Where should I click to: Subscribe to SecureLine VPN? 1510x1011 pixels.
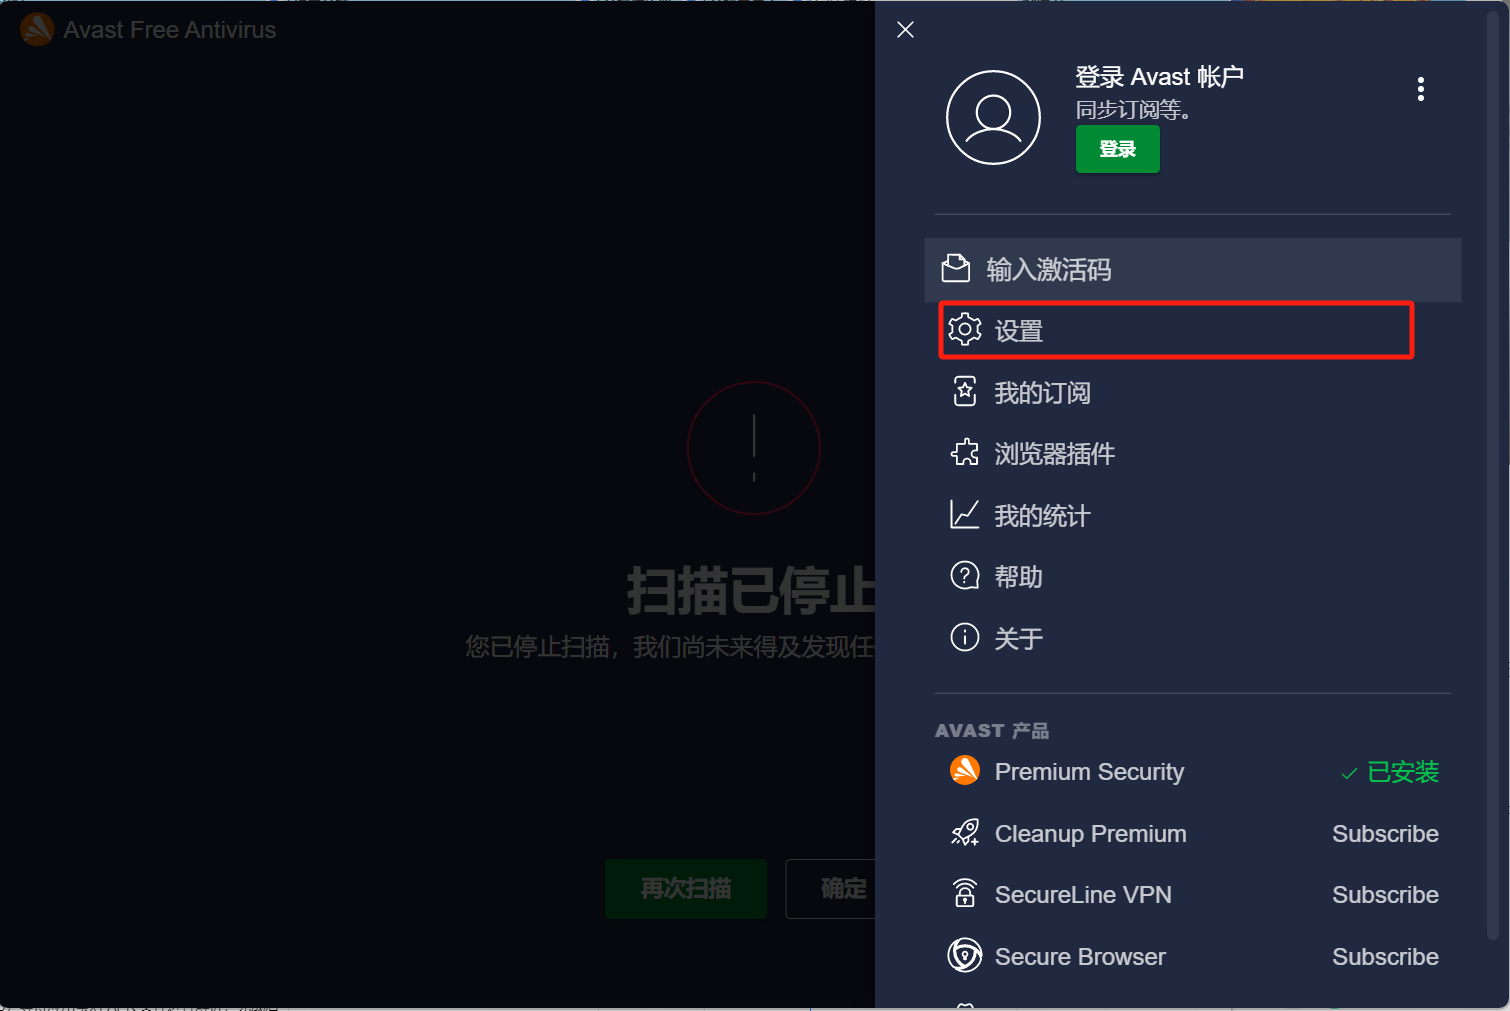[1385, 895]
